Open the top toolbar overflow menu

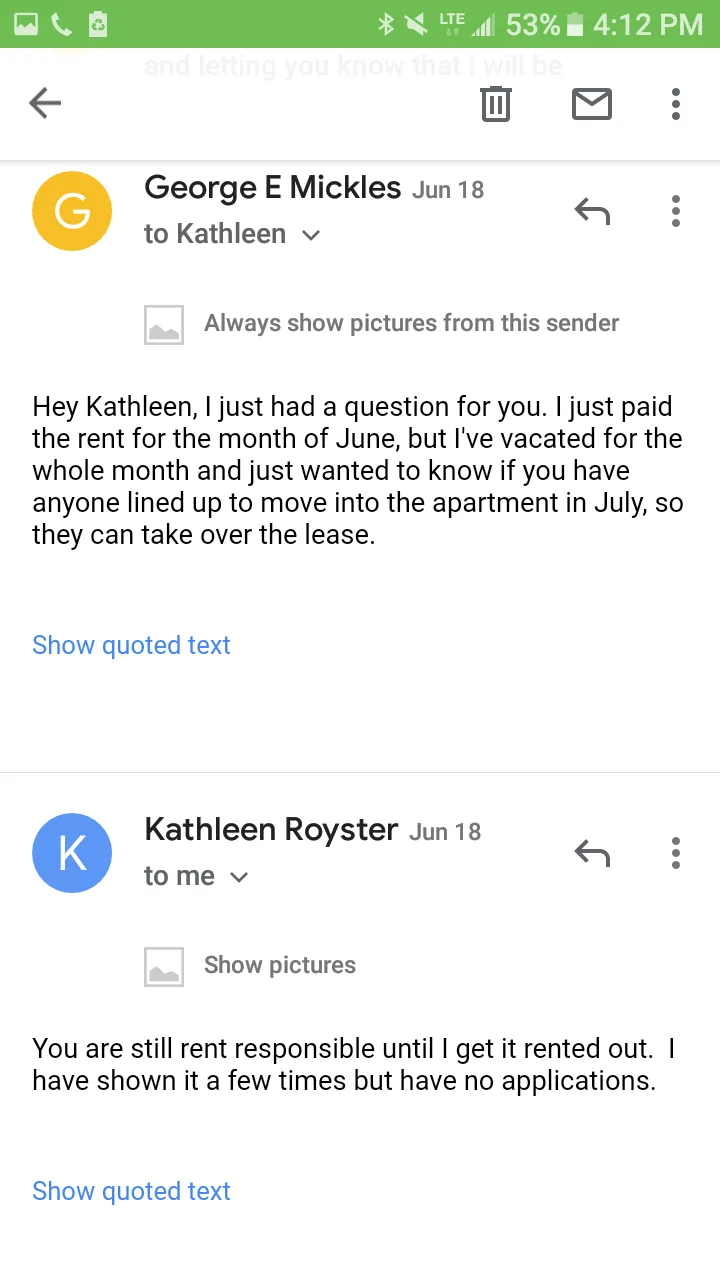(676, 103)
